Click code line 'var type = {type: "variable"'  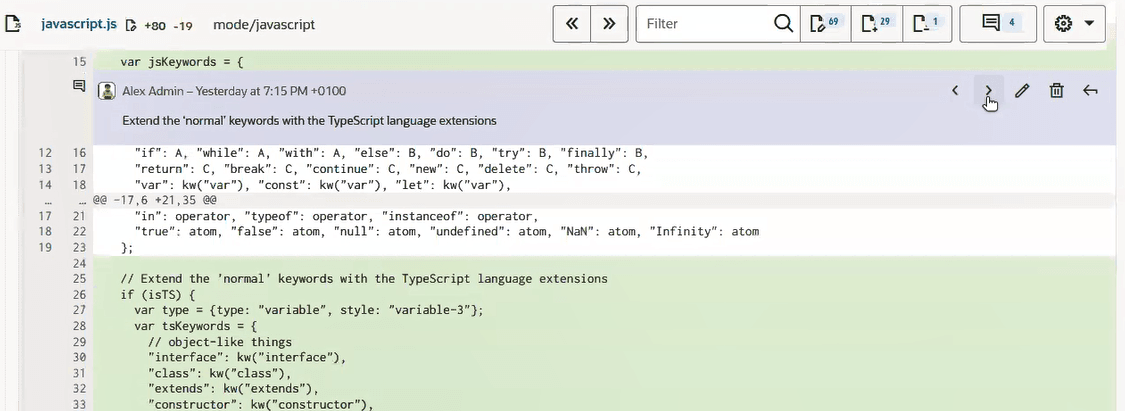pos(309,310)
